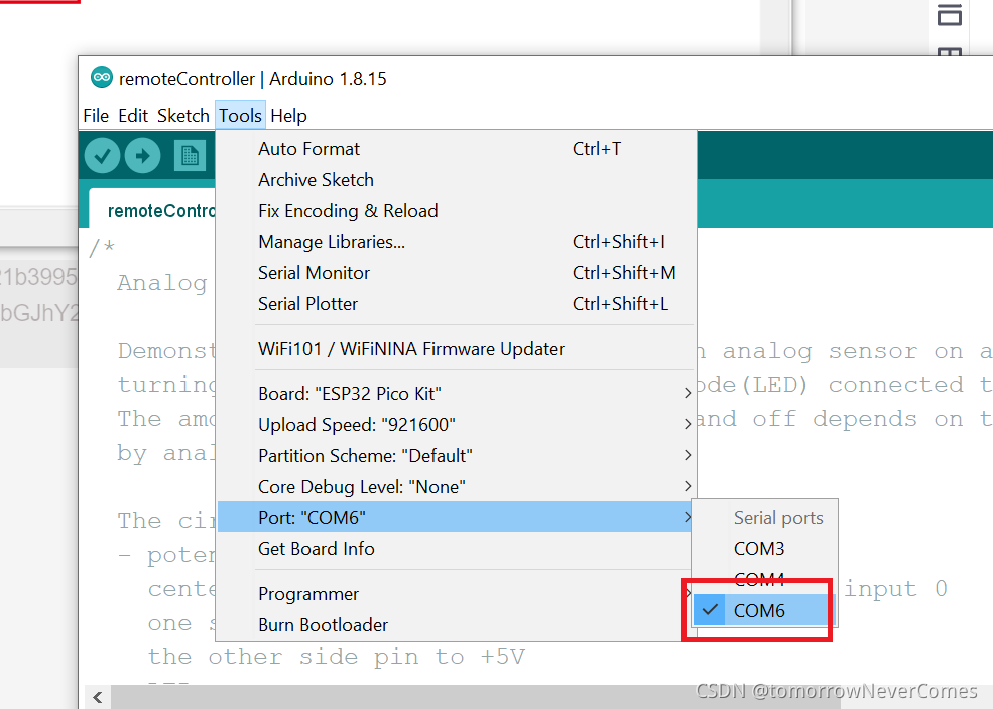Open the Serial Monitor
993x709 pixels.
pos(456,273)
